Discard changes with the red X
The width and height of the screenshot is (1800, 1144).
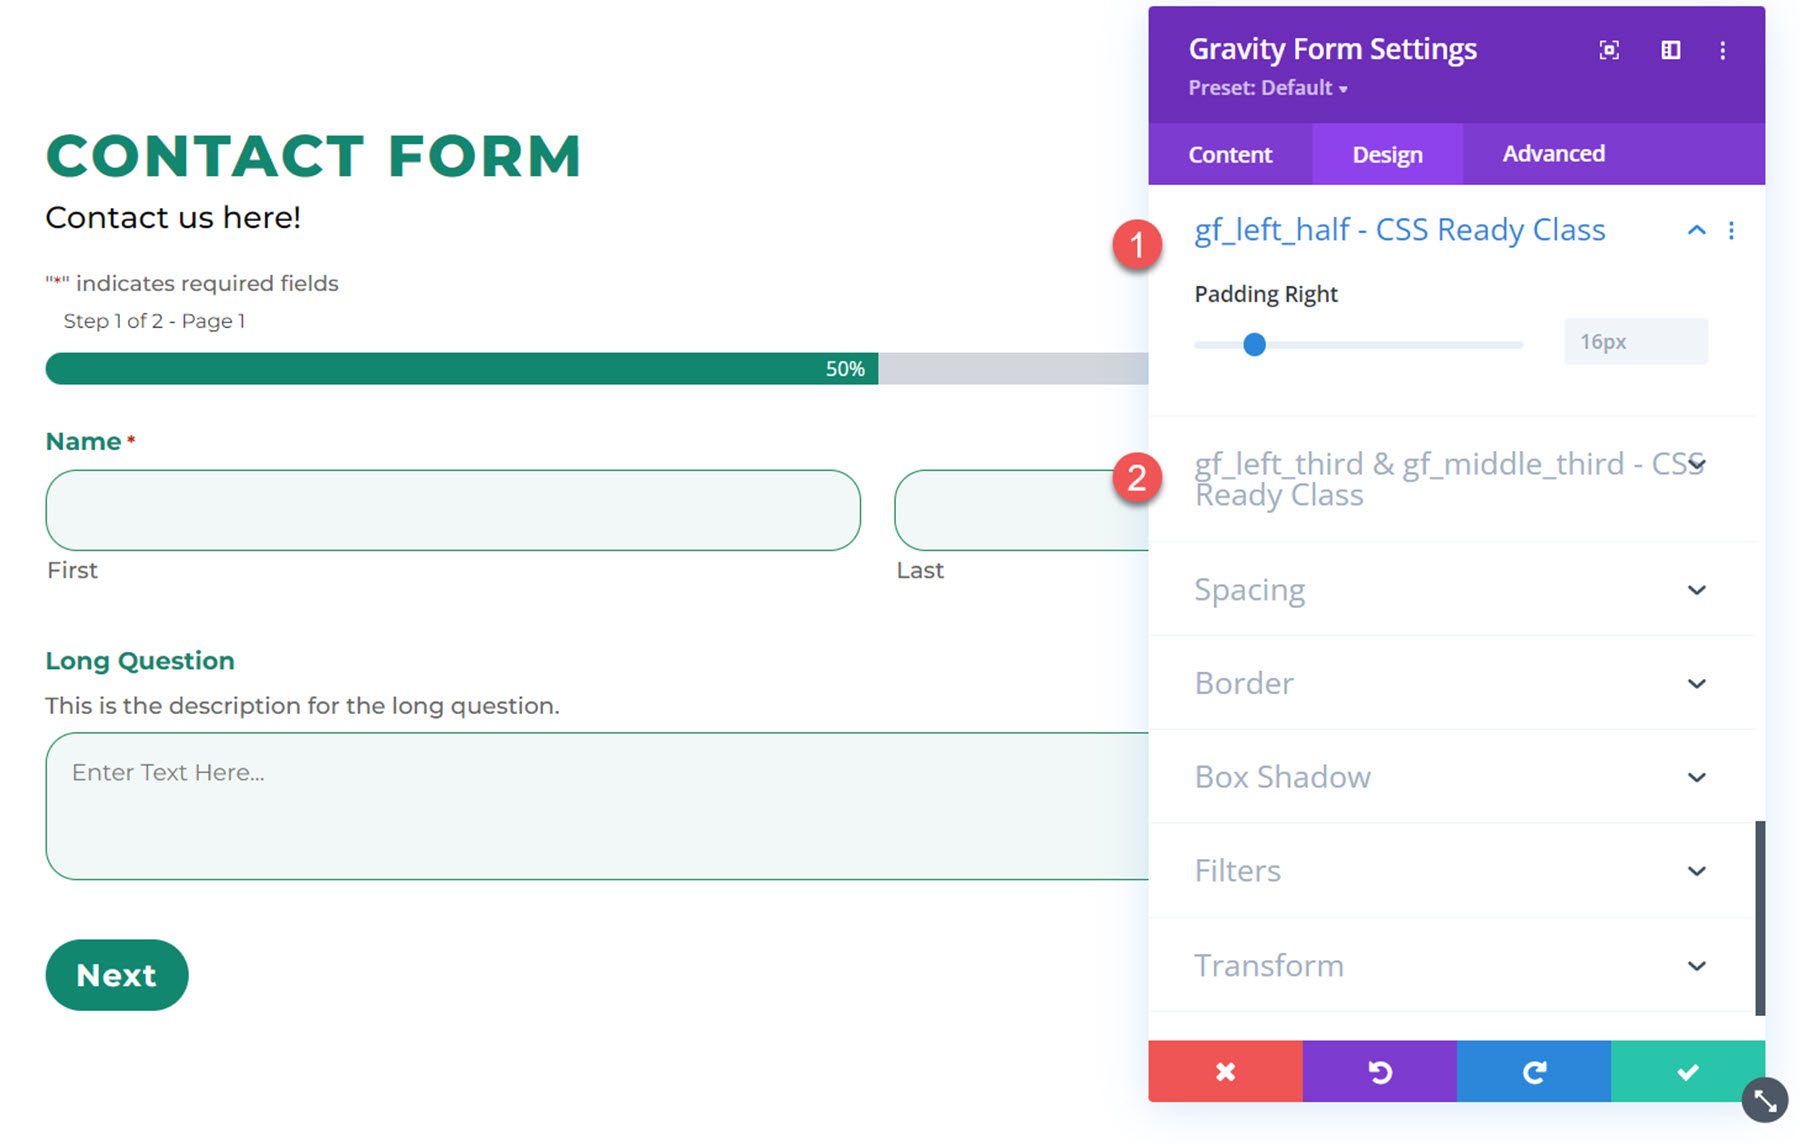point(1225,1072)
